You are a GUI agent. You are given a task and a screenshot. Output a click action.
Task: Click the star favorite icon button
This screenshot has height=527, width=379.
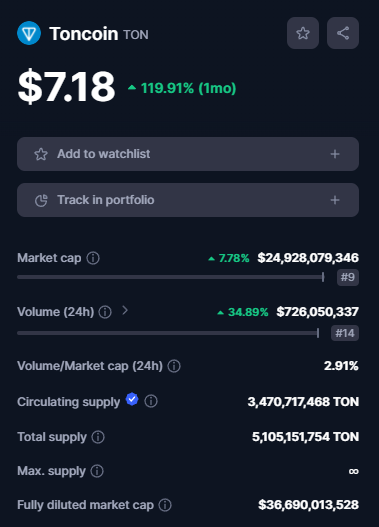point(303,33)
